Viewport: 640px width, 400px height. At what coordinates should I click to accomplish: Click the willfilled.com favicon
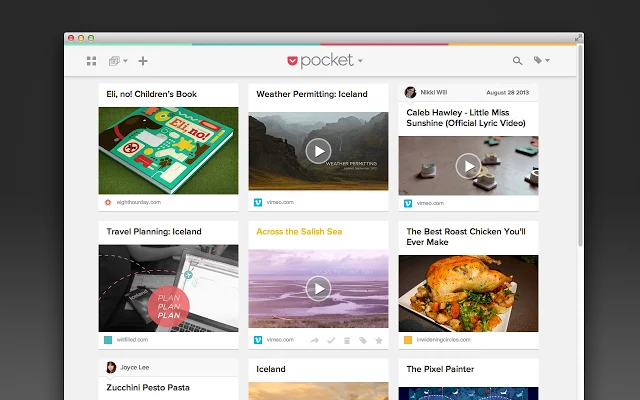pyautogui.click(x=108, y=340)
